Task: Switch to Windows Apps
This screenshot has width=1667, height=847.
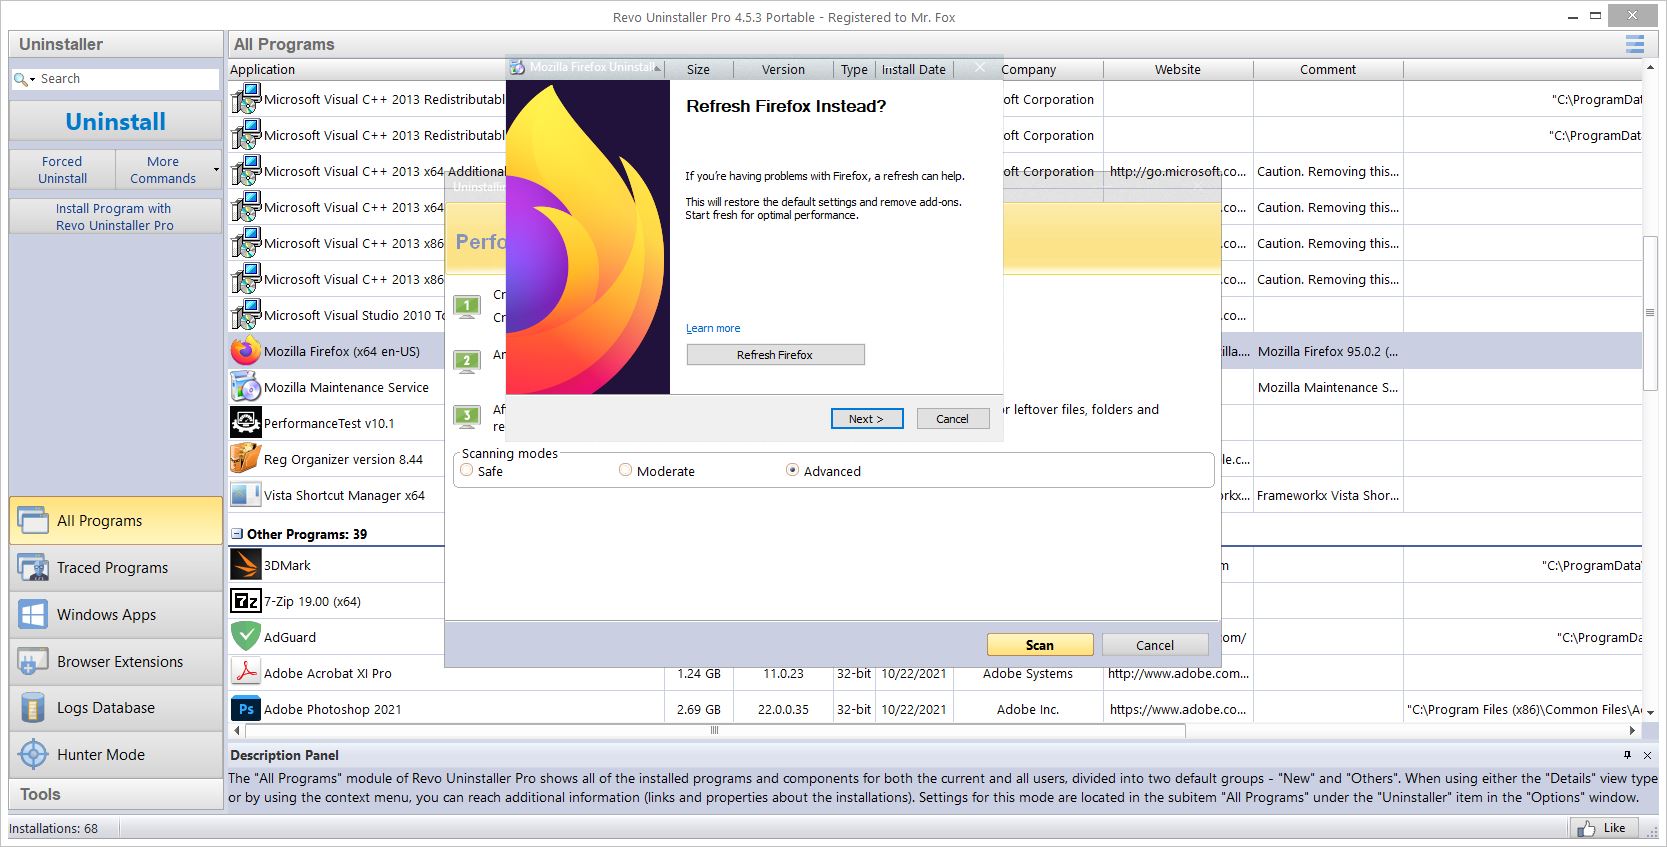Action: pos(116,614)
